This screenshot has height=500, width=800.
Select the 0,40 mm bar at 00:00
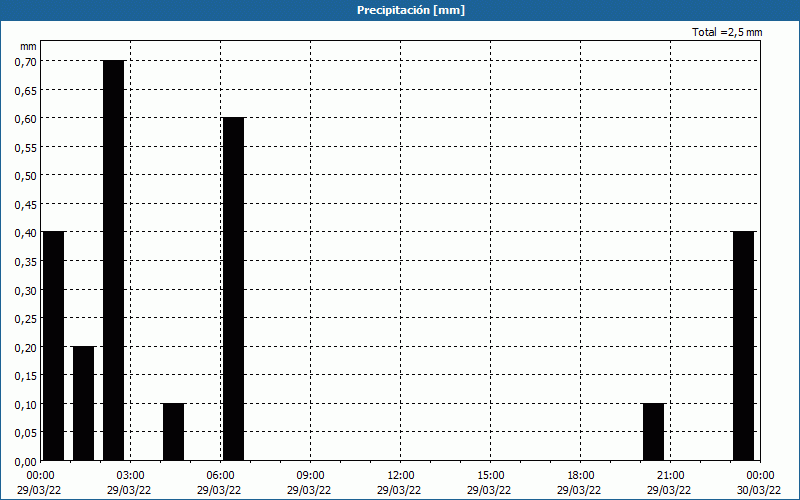(54, 346)
